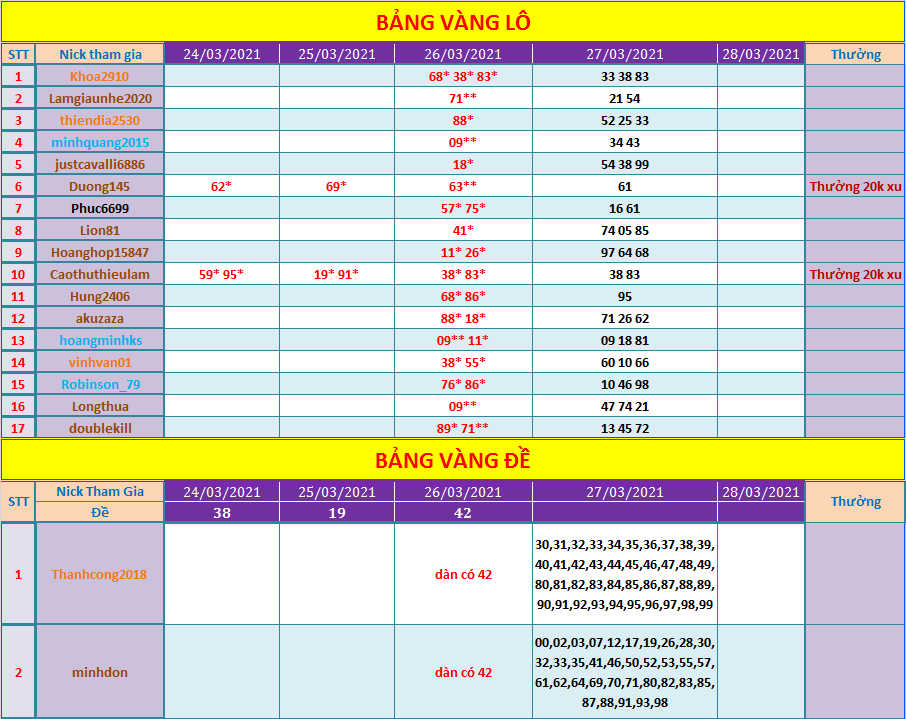Click cell '63**' of Duong145

[x=463, y=186]
